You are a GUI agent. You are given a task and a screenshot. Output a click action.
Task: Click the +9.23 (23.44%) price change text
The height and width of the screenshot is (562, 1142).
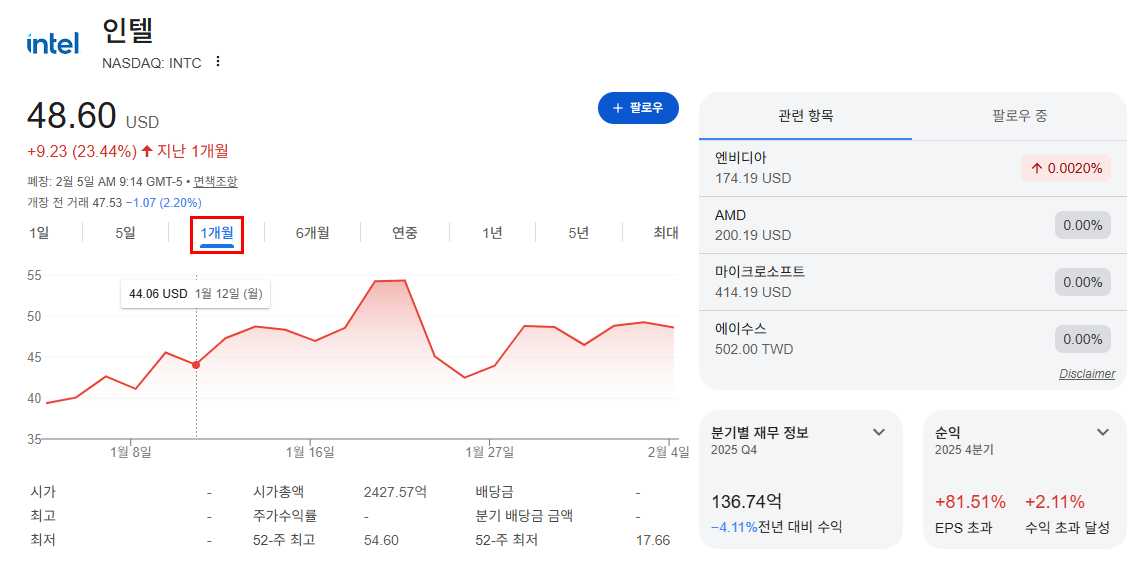point(82,151)
